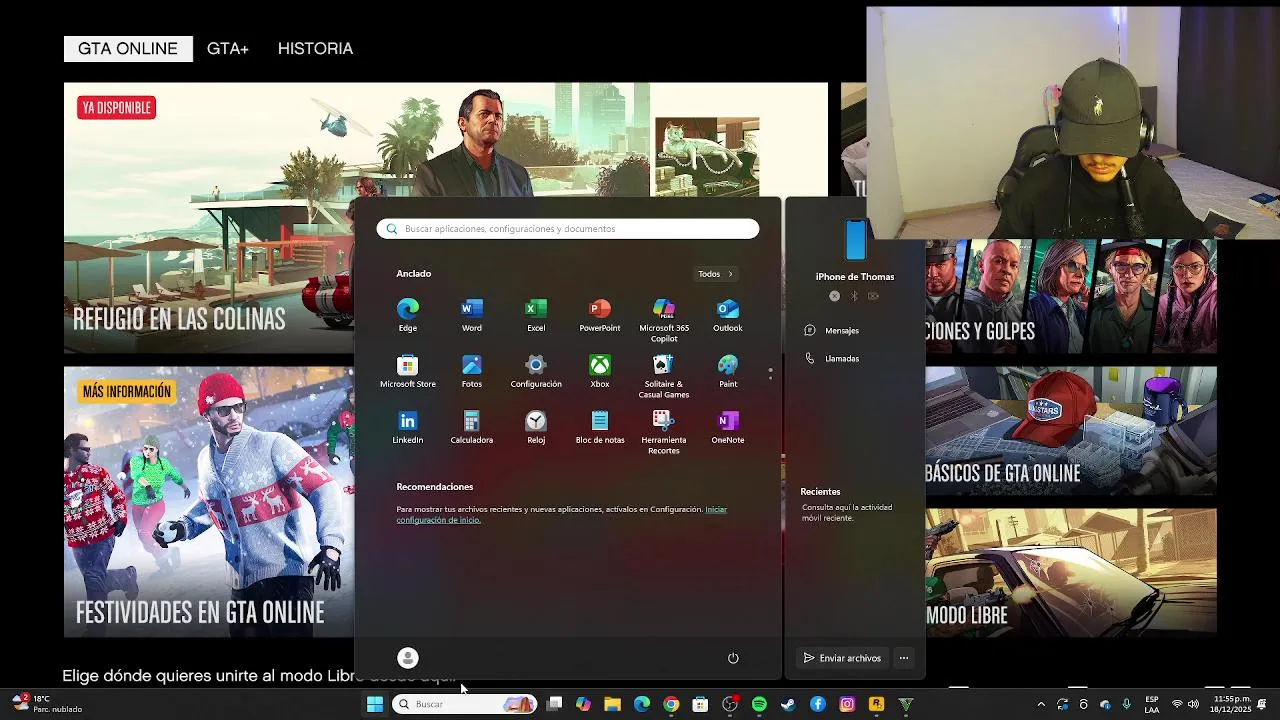Open Festividades en GTA Online card
The width and height of the screenshot is (1280, 720).
209,502
